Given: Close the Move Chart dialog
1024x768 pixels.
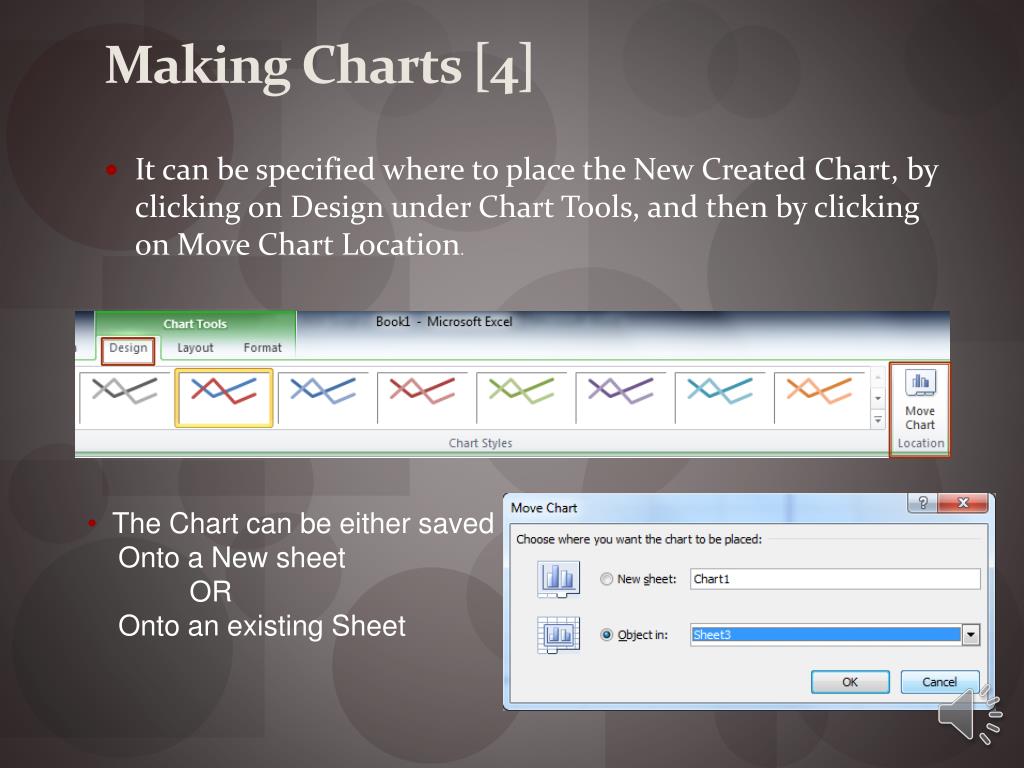Looking at the screenshot, I should (963, 503).
